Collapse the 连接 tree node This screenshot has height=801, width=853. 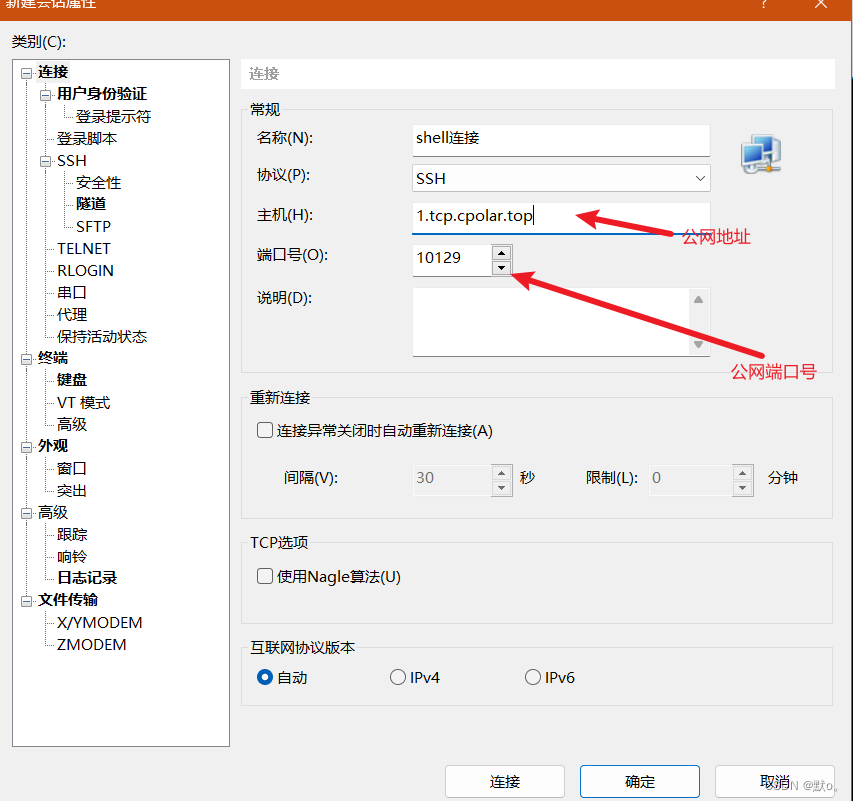pos(26,73)
